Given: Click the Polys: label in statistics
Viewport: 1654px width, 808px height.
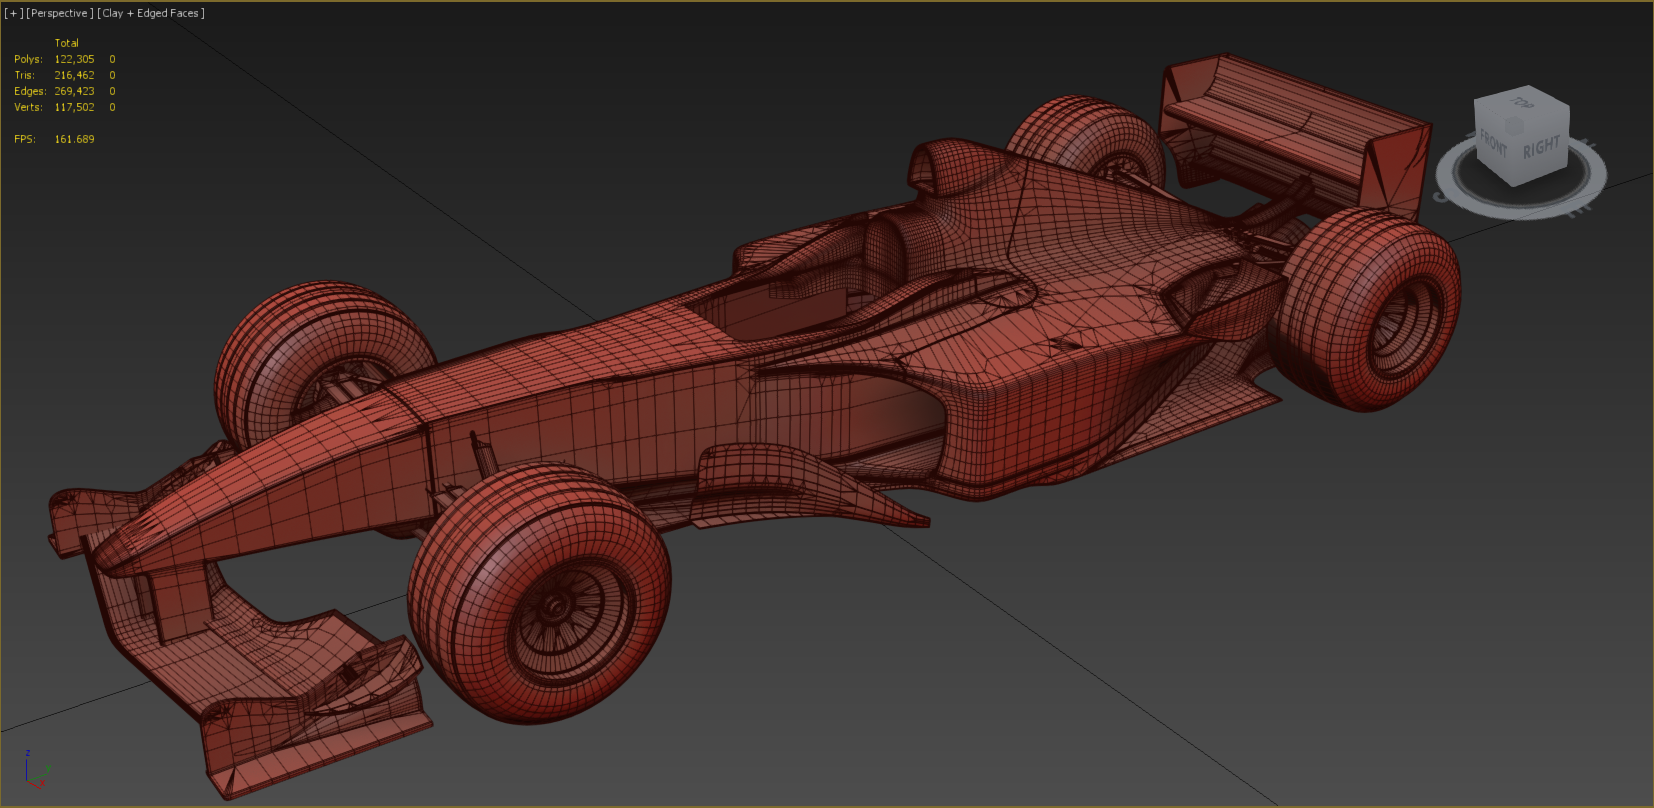Looking at the screenshot, I should coord(28,59).
